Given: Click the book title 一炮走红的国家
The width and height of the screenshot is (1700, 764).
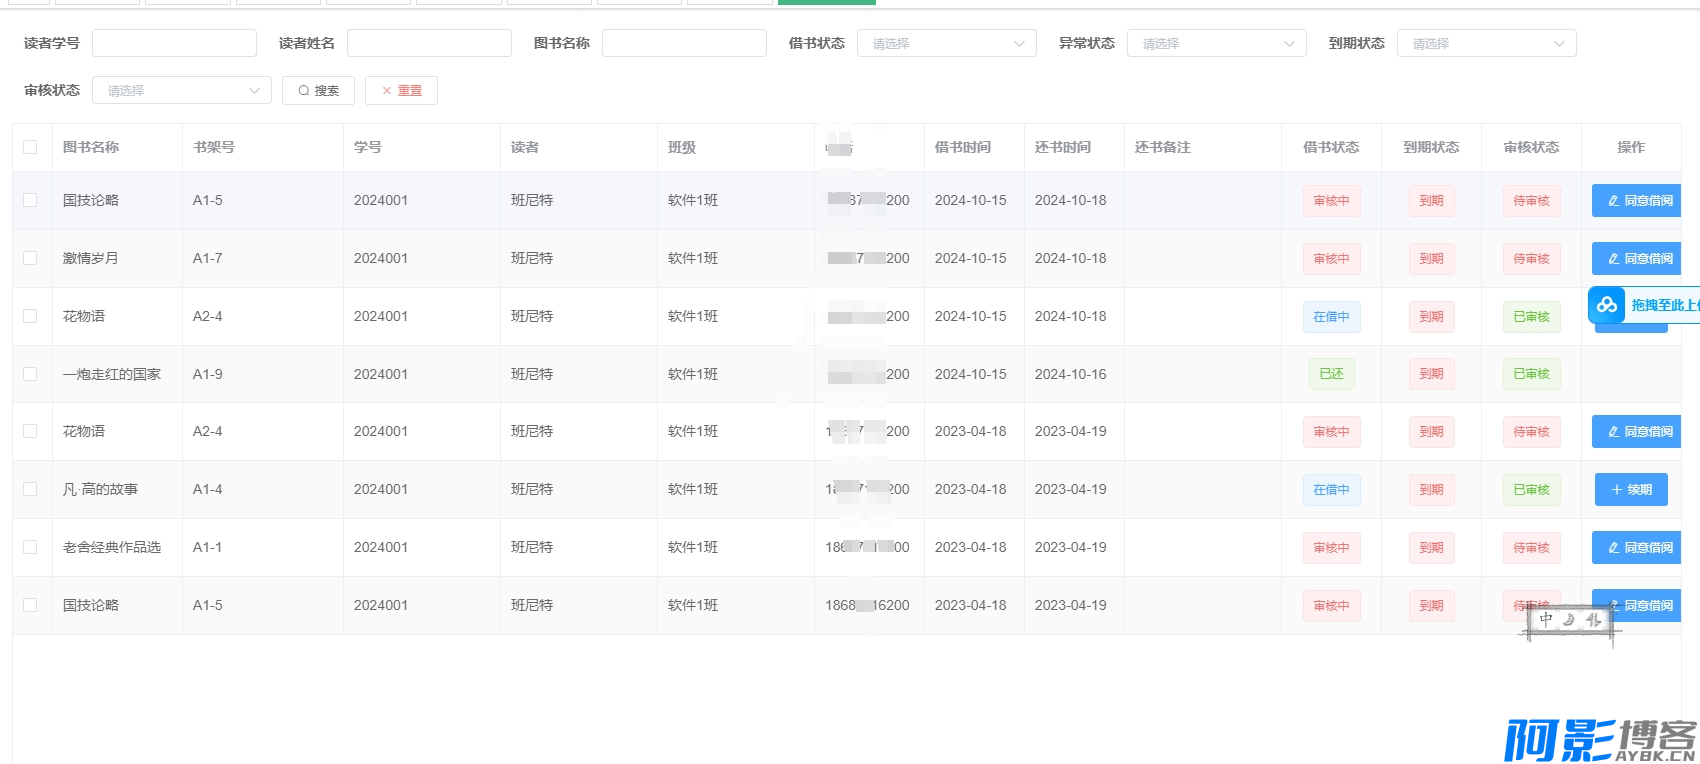Looking at the screenshot, I should click(x=112, y=374).
